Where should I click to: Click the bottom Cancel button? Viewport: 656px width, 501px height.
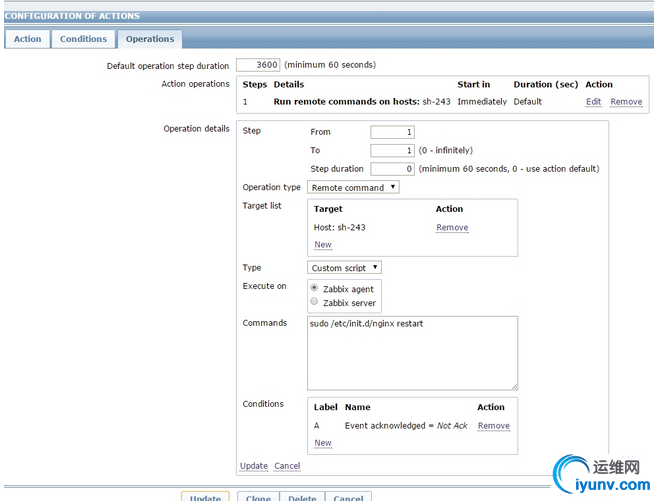[x=348, y=496]
